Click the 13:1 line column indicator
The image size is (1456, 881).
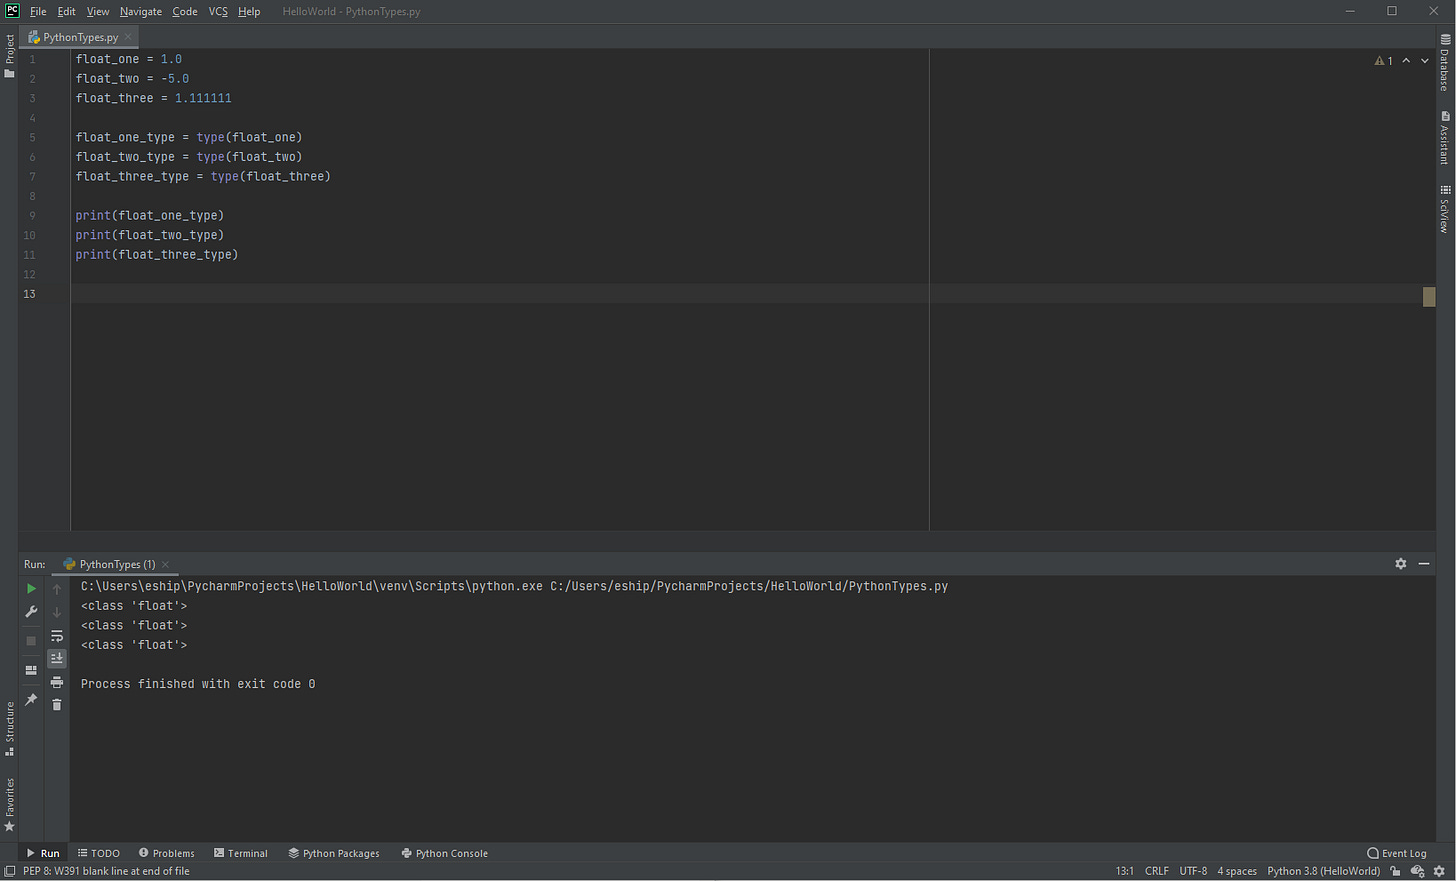tap(1125, 871)
